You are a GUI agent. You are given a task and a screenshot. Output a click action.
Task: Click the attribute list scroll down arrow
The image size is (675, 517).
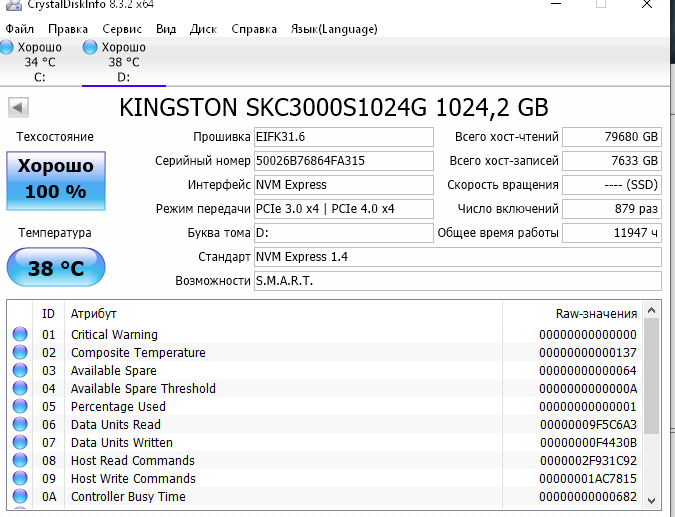coord(651,501)
